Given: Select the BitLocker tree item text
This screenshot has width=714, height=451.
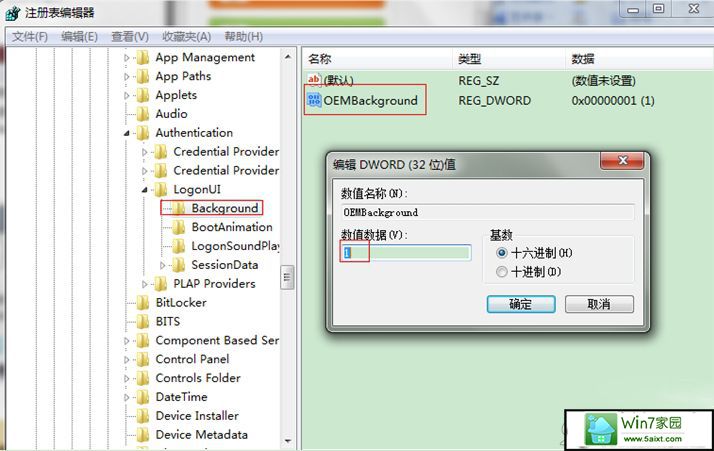Looking at the screenshot, I should click(181, 302).
